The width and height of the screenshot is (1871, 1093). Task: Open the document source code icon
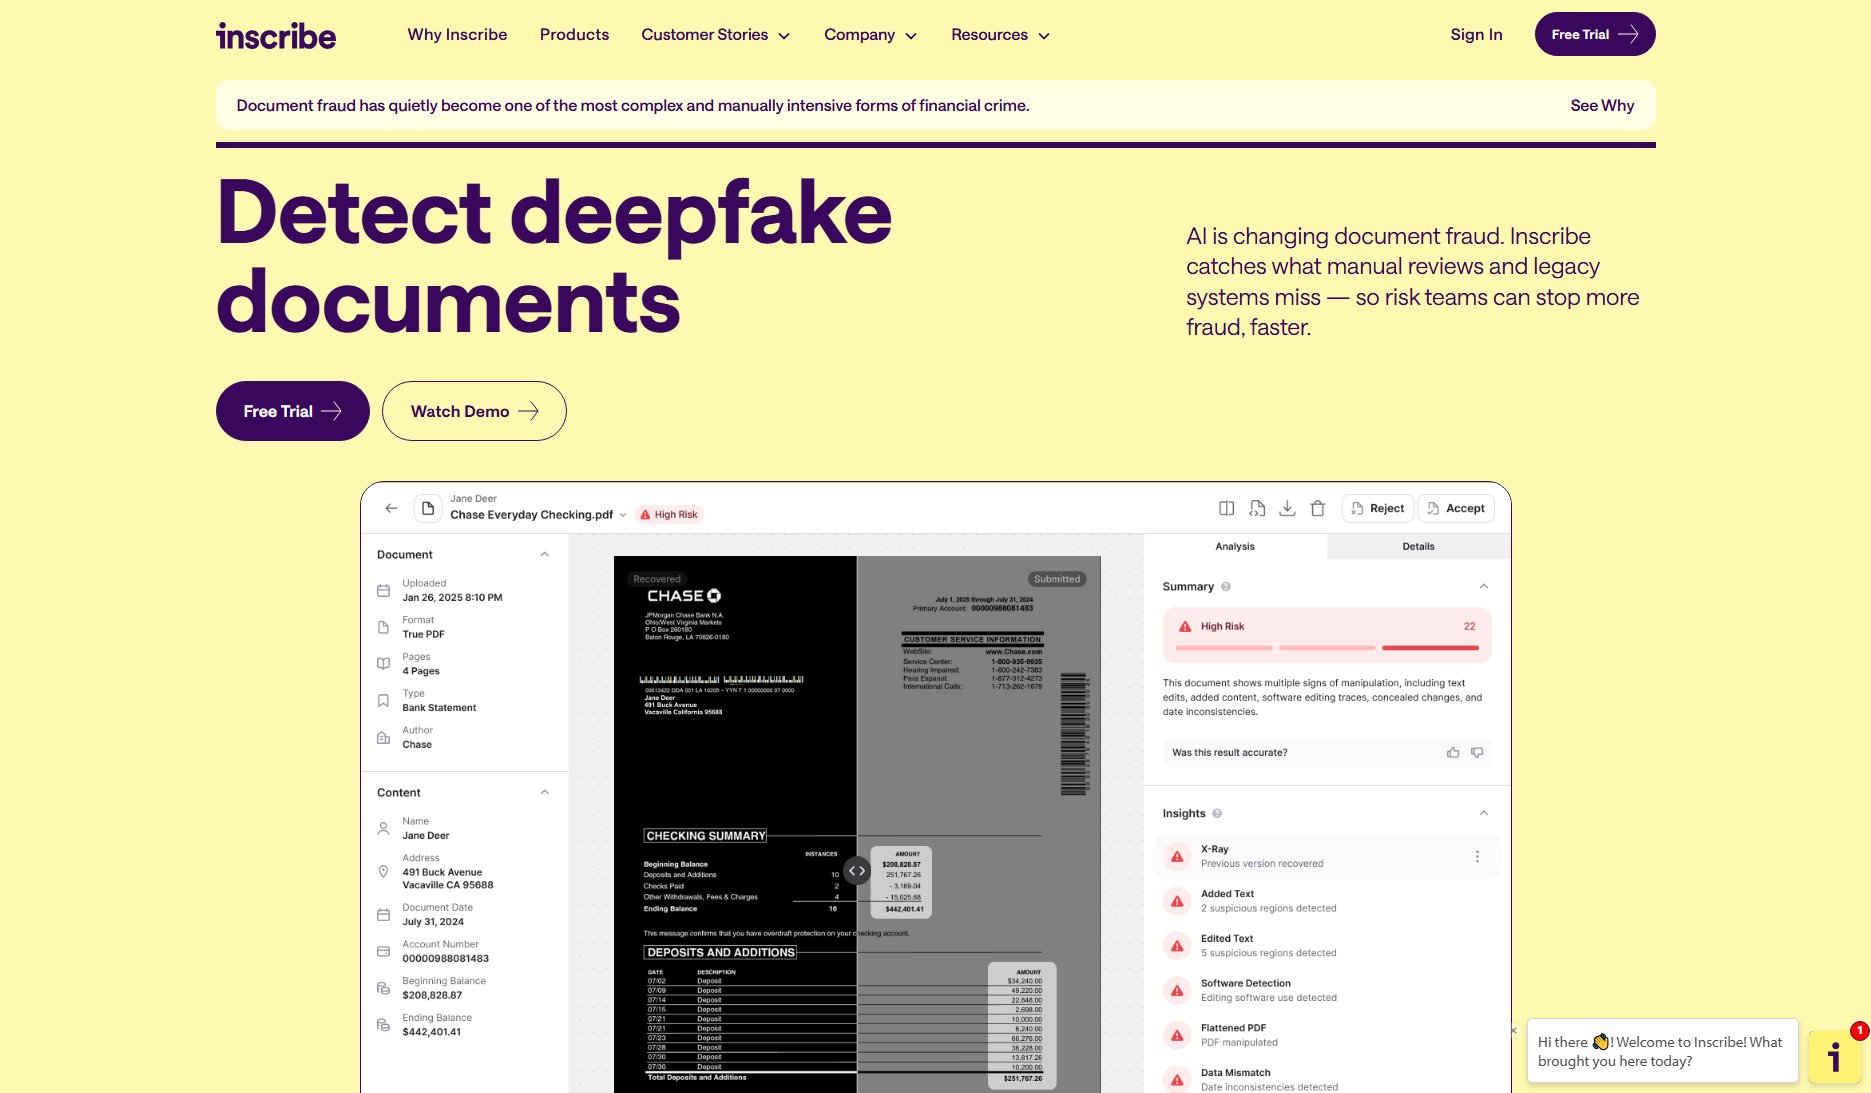coord(1257,509)
